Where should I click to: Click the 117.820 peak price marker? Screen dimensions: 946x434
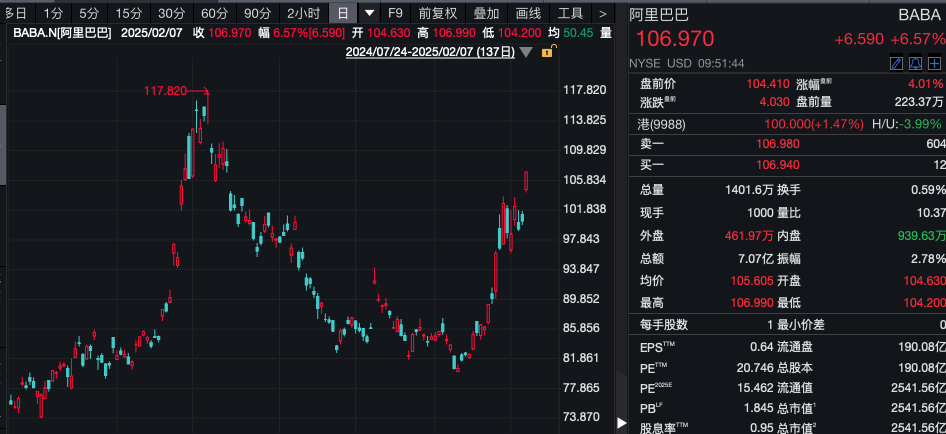pos(165,91)
